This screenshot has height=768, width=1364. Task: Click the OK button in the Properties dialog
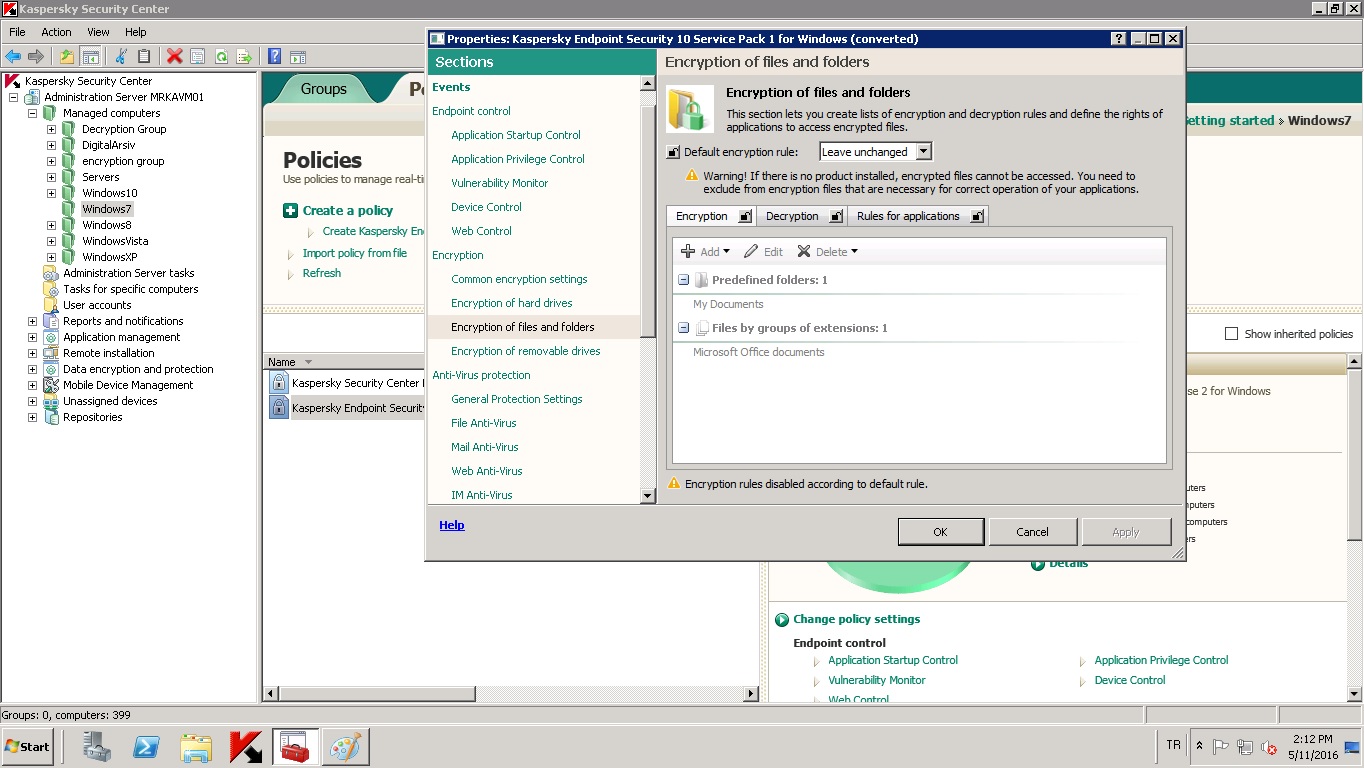[939, 532]
